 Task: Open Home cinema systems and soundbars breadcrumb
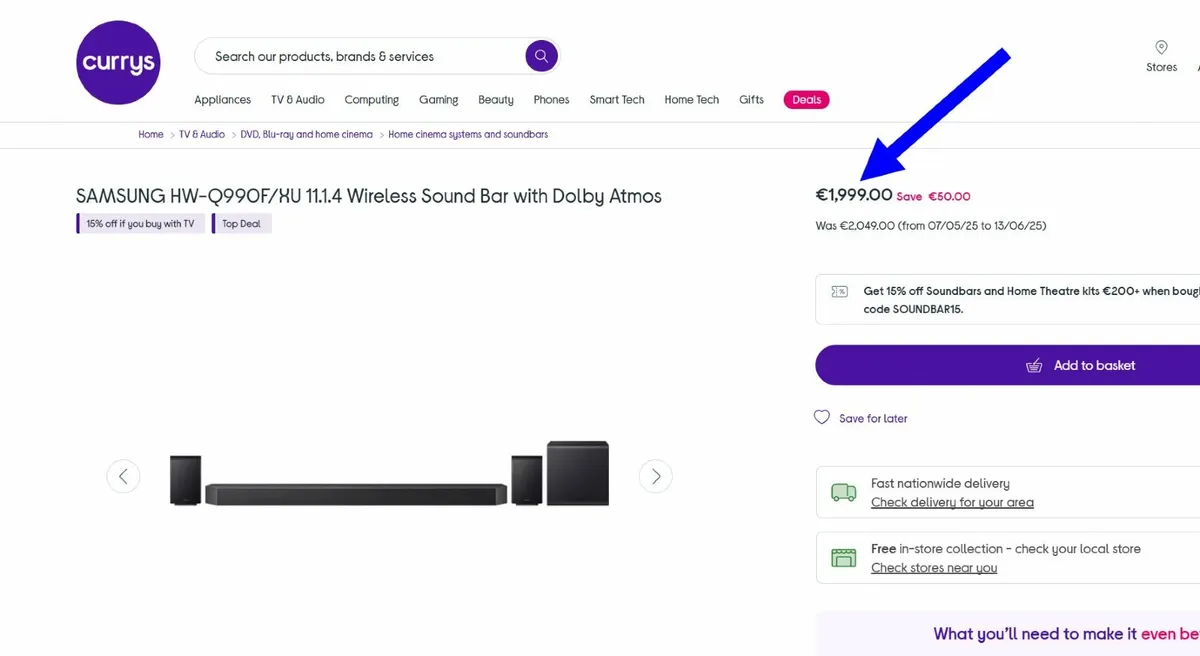pyautogui.click(x=468, y=134)
